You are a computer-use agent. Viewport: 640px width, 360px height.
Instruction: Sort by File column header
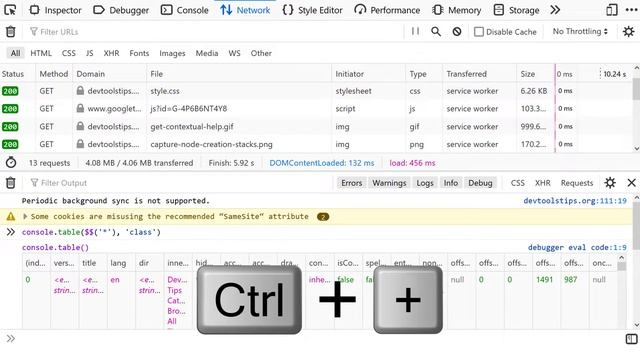pos(239,74)
